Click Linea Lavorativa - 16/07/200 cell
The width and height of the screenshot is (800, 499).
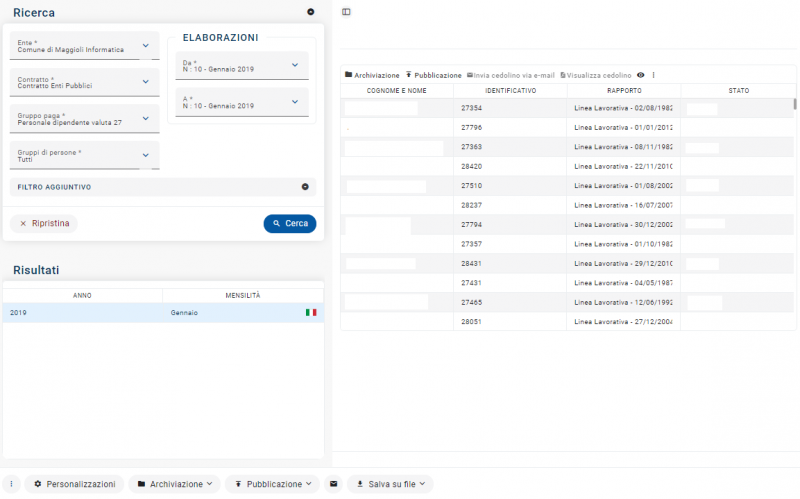(x=623, y=205)
